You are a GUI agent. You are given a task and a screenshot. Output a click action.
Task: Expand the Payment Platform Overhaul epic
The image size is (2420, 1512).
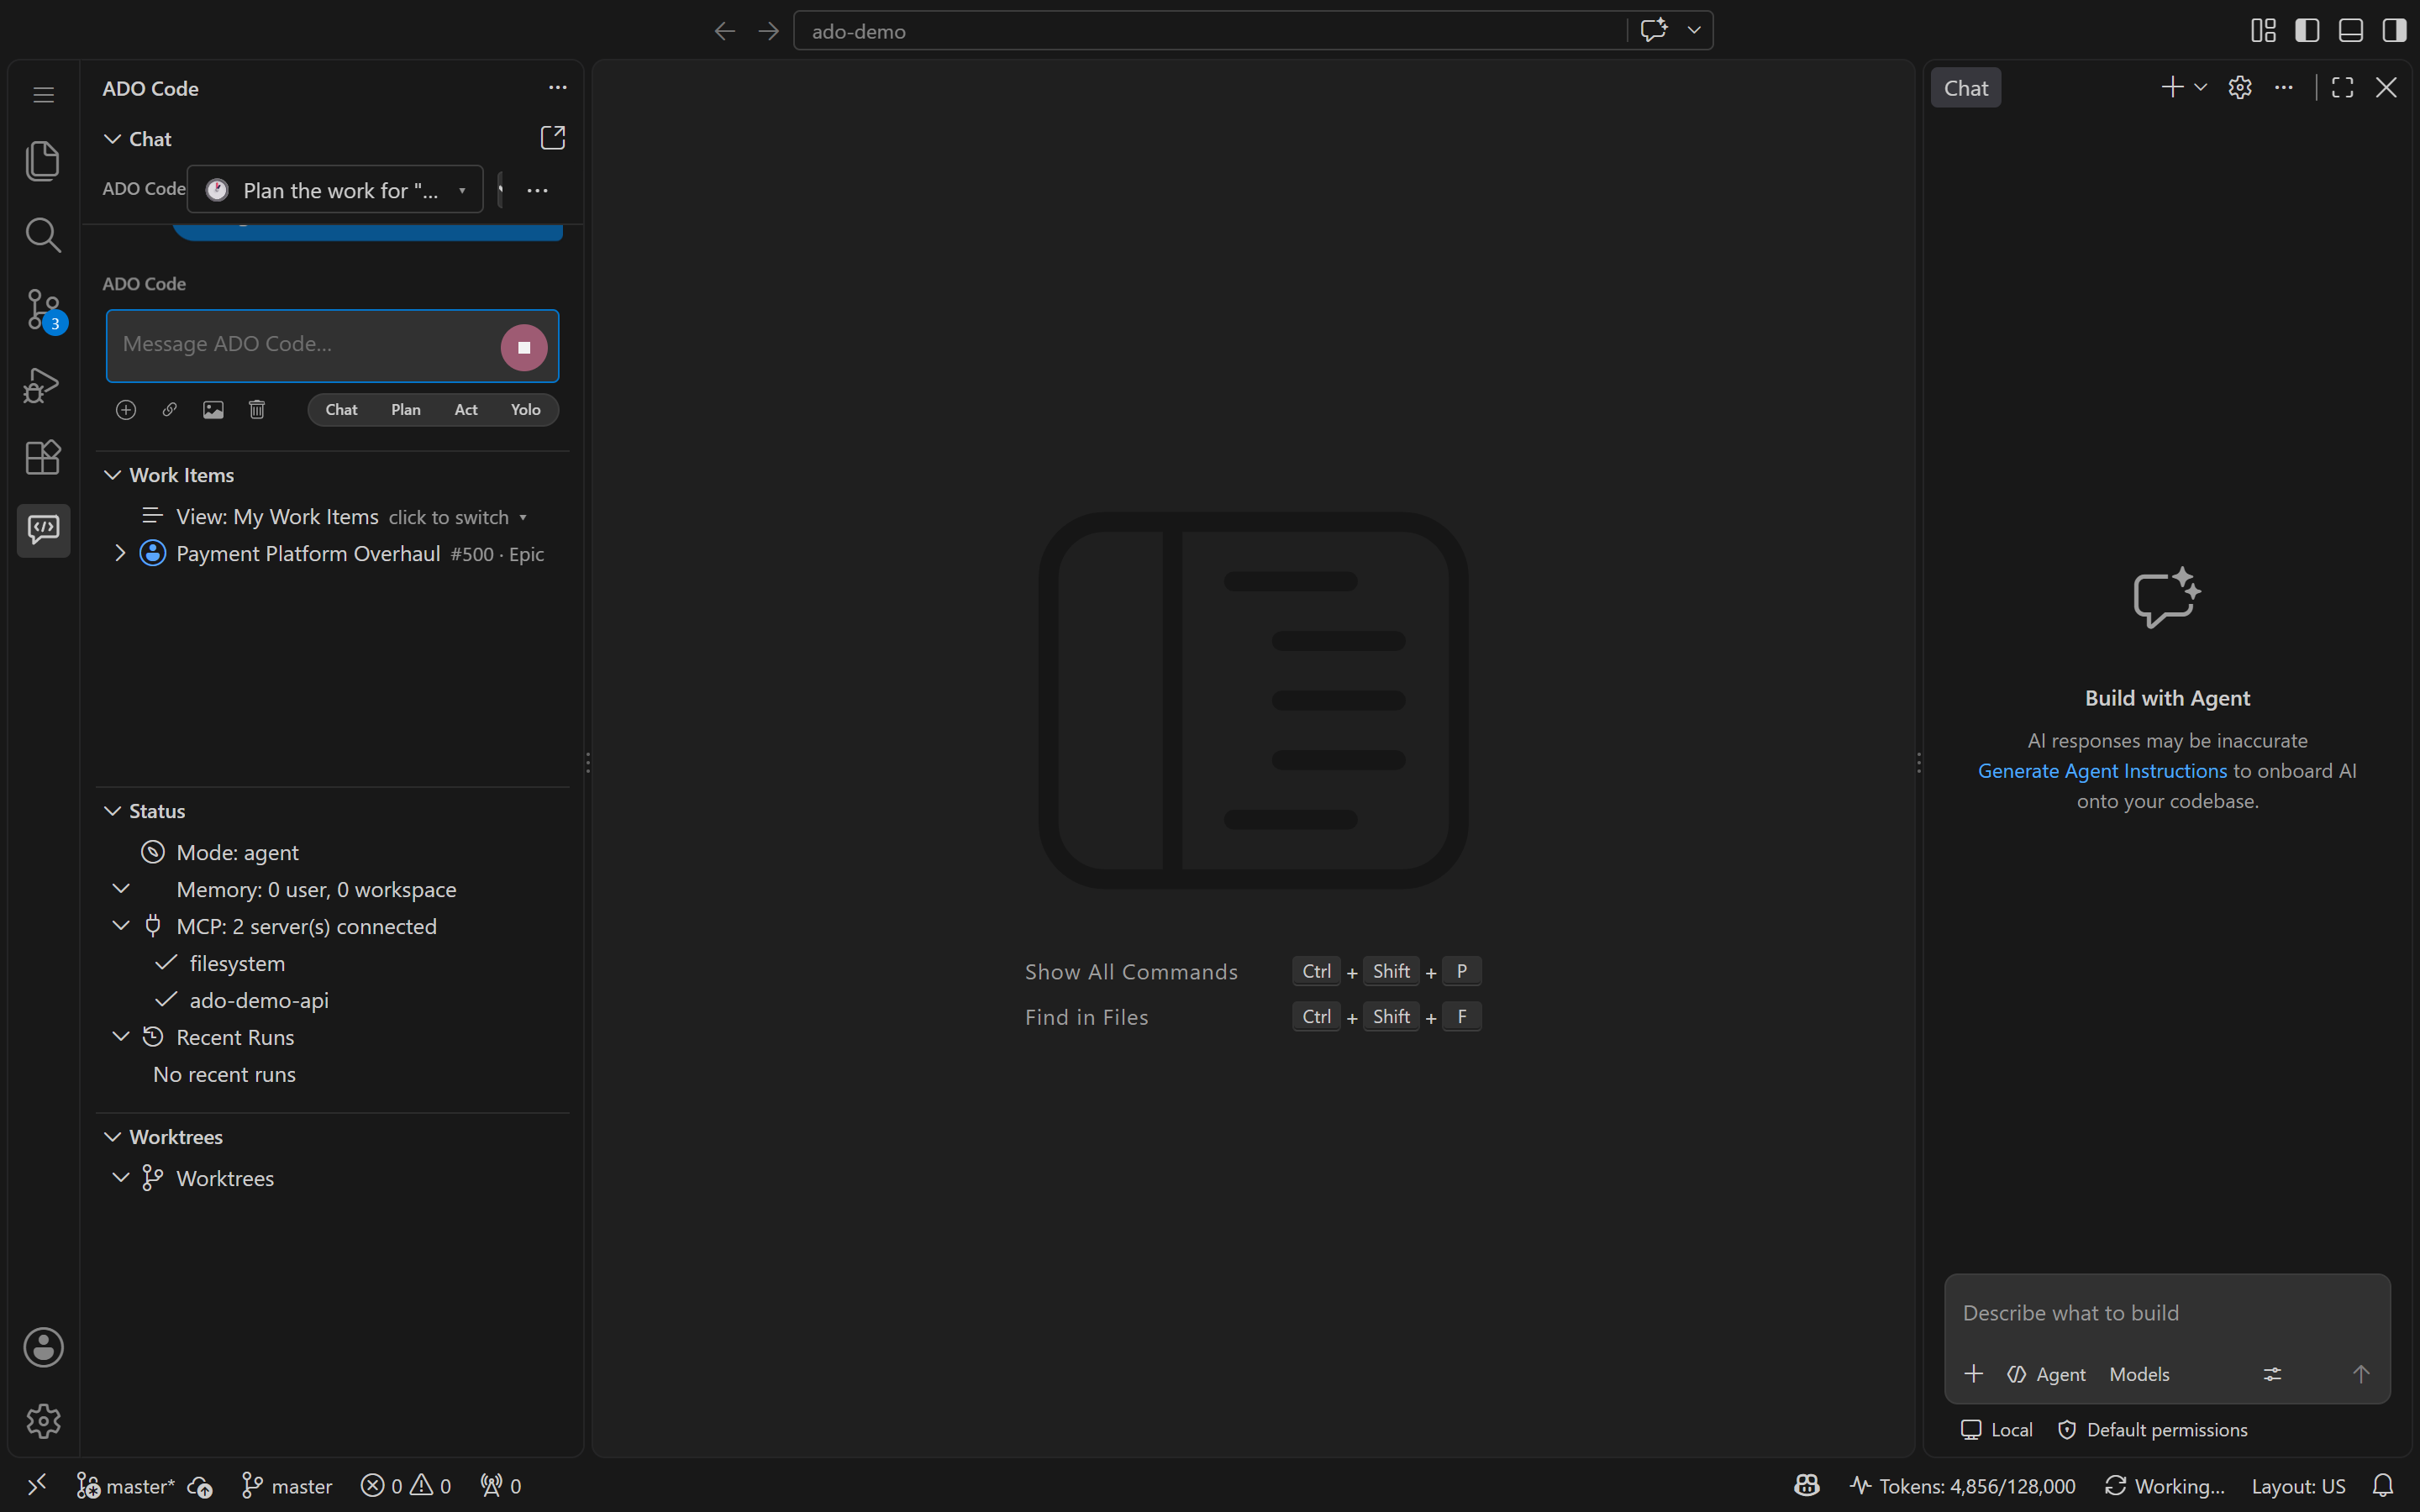click(120, 553)
